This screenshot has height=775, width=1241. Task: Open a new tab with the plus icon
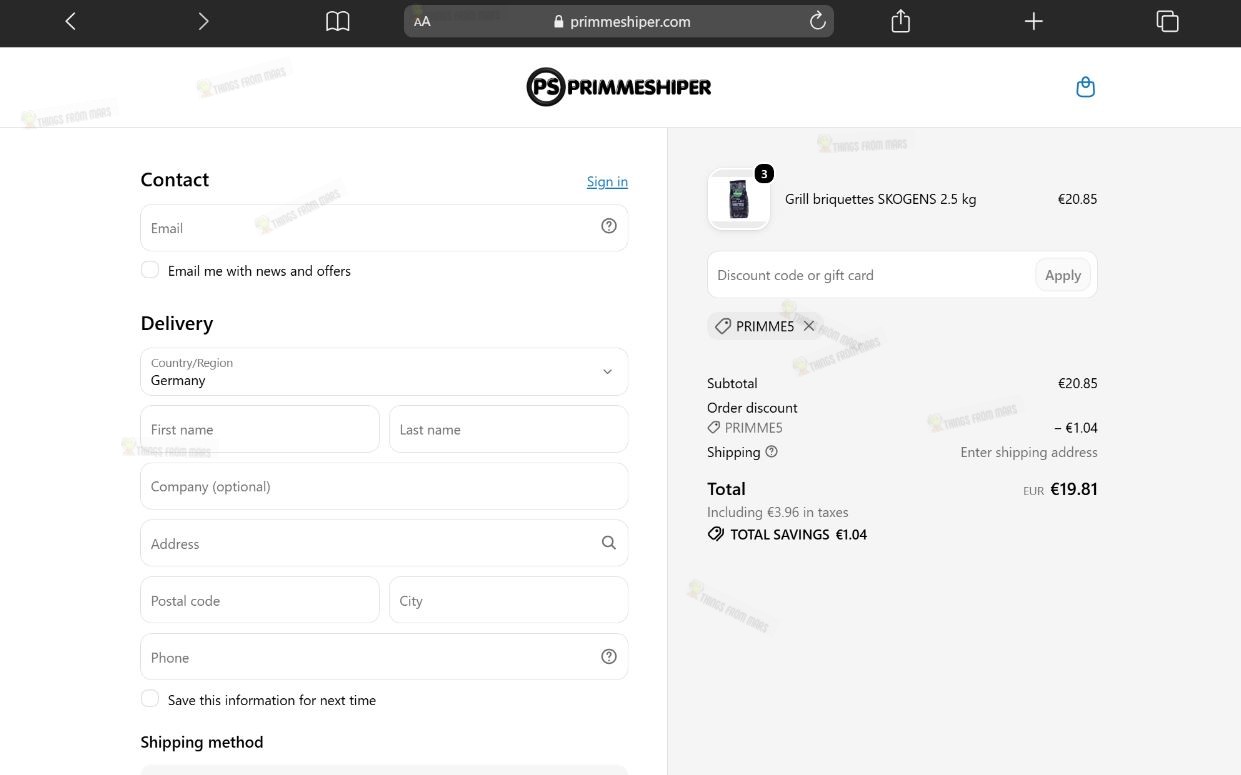pos(1034,21)
